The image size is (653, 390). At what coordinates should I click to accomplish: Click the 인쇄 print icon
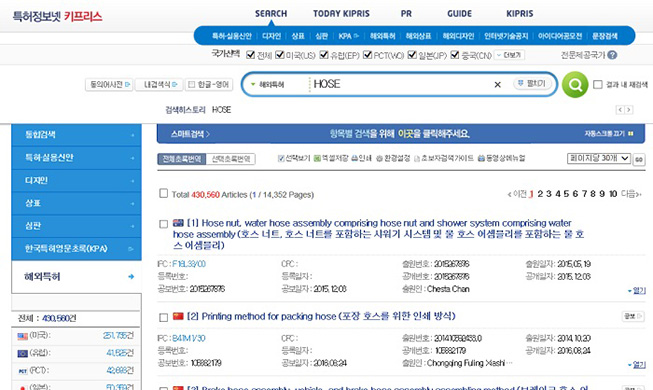pos(354,158)
